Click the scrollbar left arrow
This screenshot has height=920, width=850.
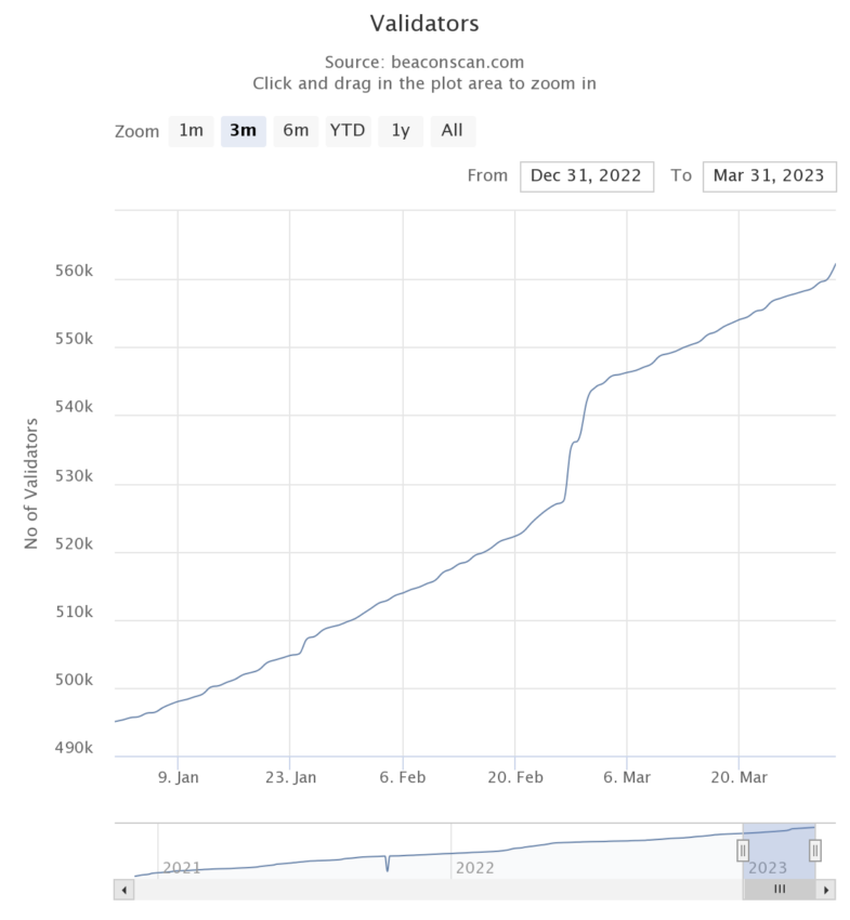pos(123,889)
